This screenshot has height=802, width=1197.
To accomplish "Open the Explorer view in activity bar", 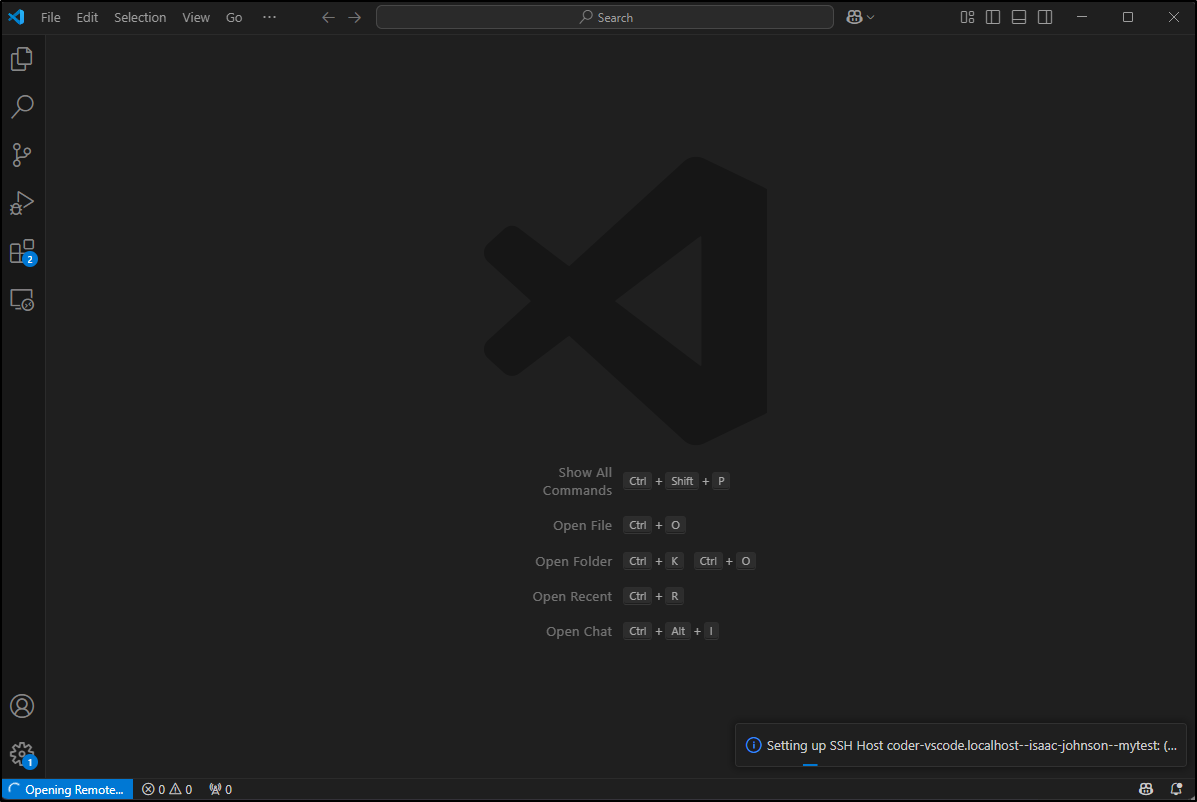I will click(22, 59).
